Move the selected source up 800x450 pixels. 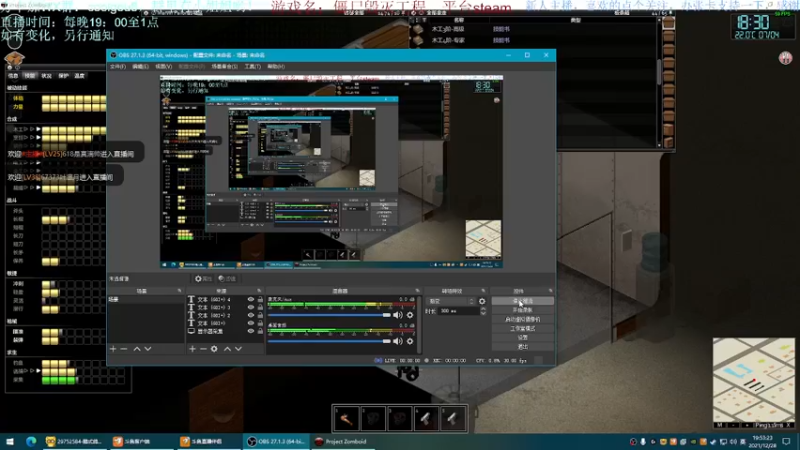click(x=228, y=349)
